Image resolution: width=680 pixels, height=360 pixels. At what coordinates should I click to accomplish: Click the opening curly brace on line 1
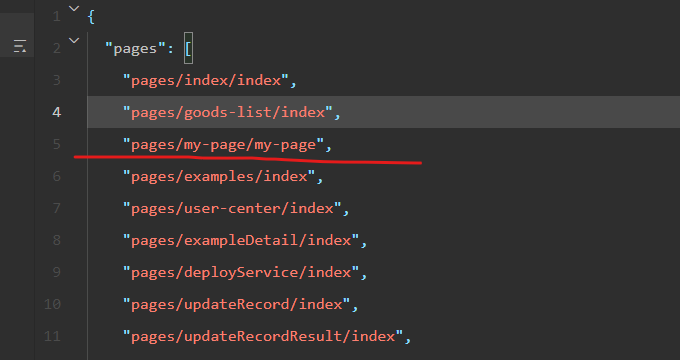point(91,16)
